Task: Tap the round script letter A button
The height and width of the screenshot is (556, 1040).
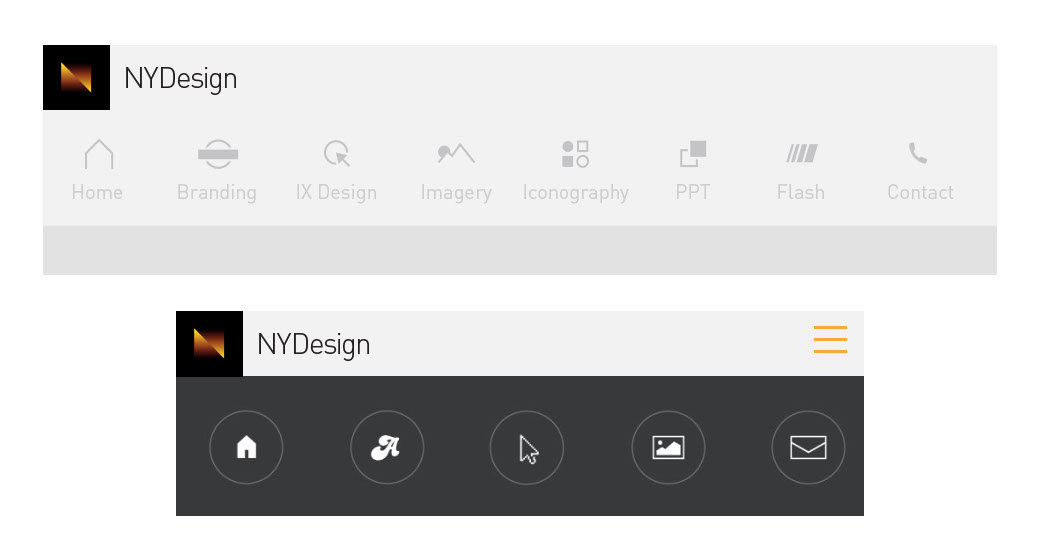Action: [x=387, y=447]
